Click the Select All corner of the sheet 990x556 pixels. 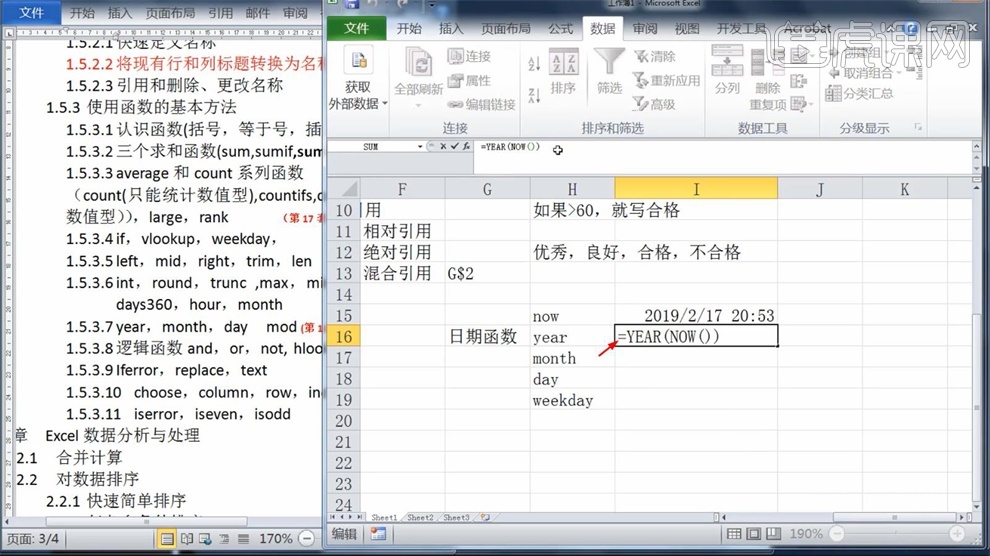pyautogui.click(x=343, y=189)
